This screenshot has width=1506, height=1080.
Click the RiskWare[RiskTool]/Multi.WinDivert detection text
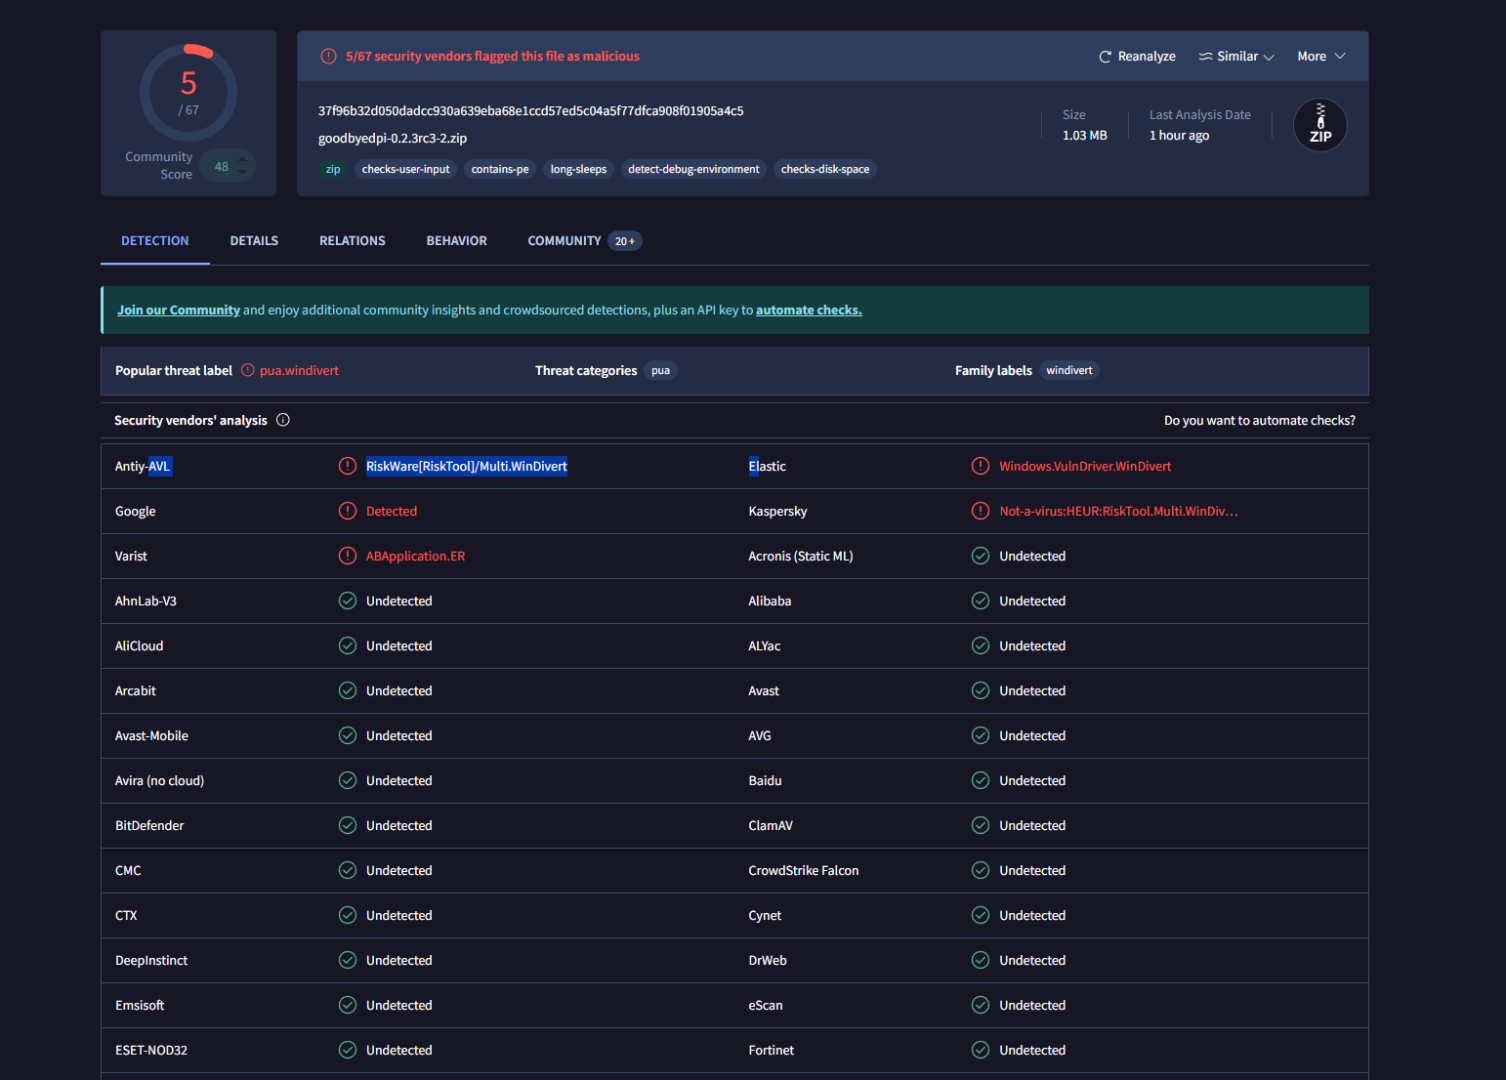coord(466,466)
